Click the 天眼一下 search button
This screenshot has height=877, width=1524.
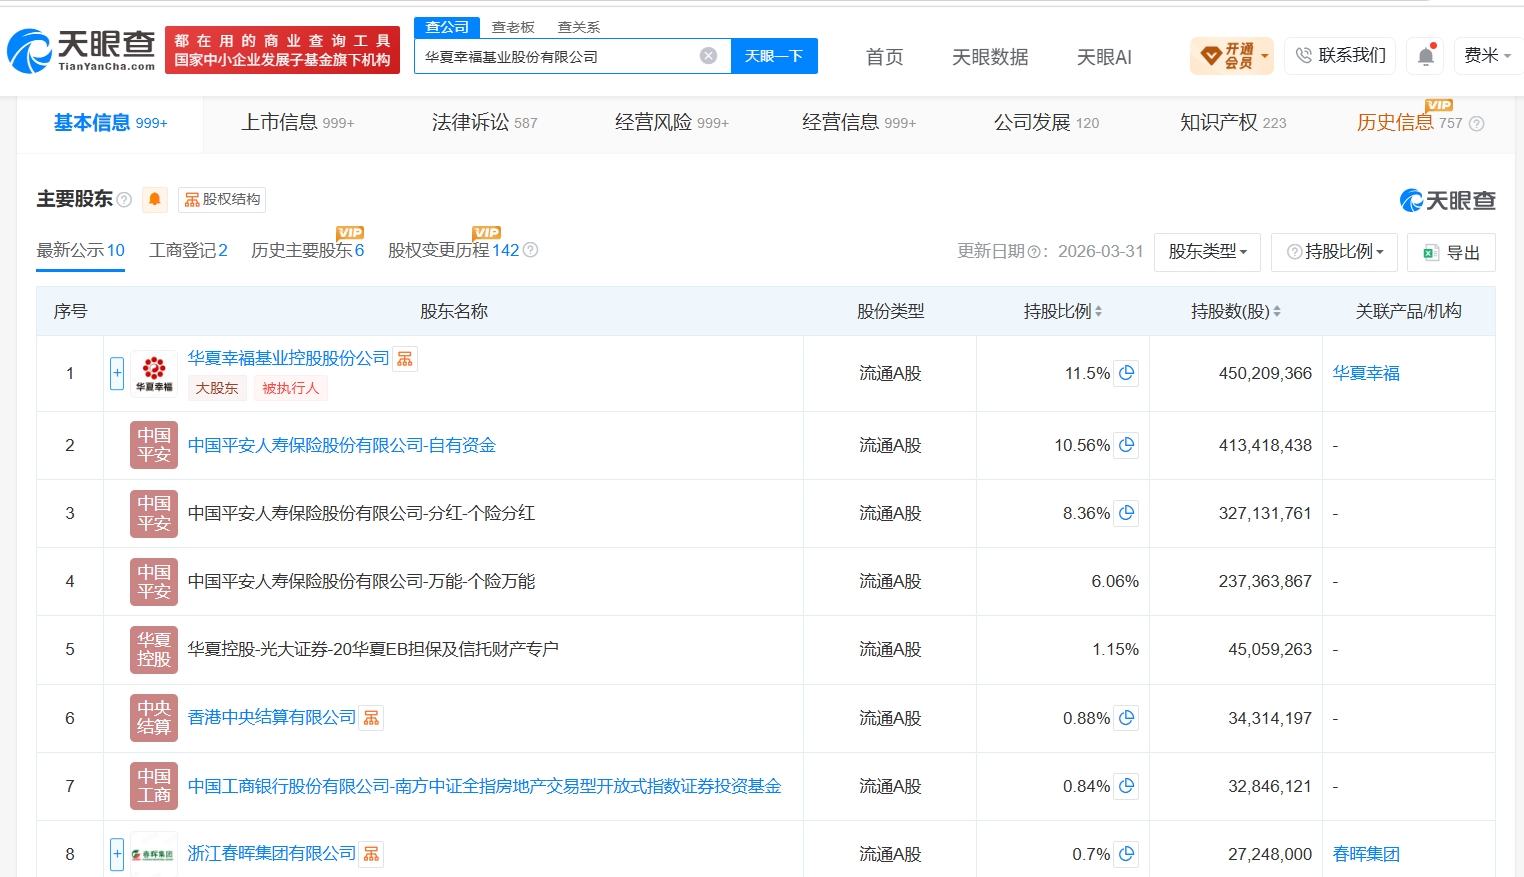pos(774,56)
